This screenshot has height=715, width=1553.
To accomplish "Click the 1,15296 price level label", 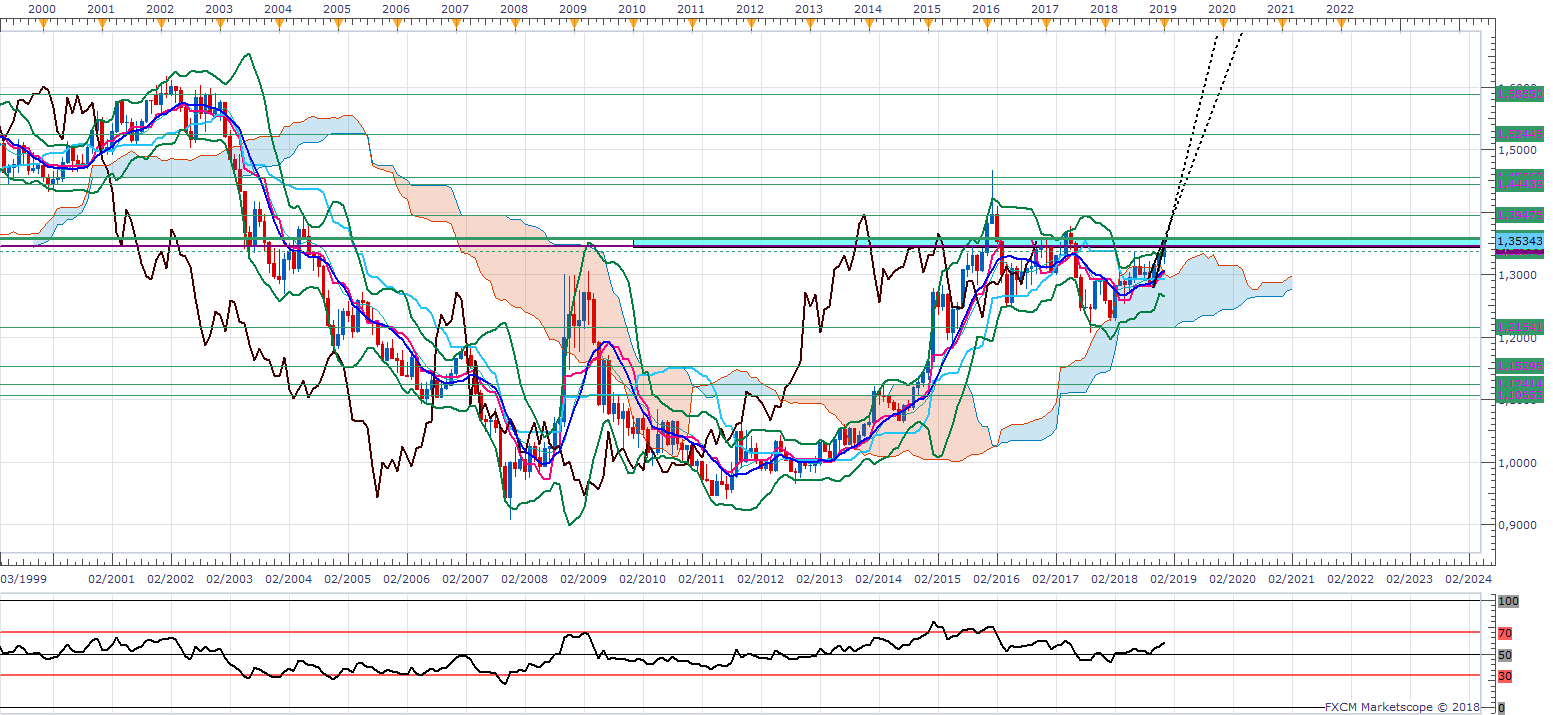I will 1519,366.
